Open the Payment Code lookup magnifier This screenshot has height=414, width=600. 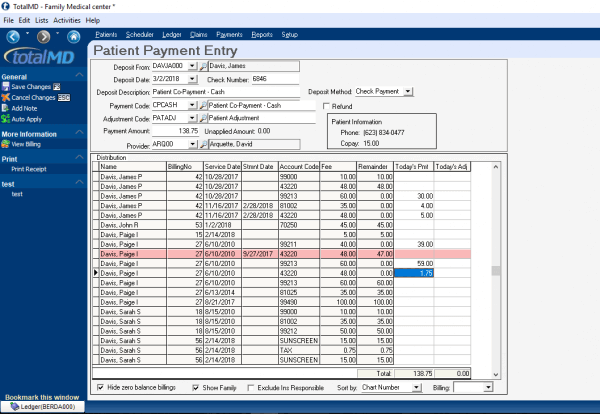(204, 105)
